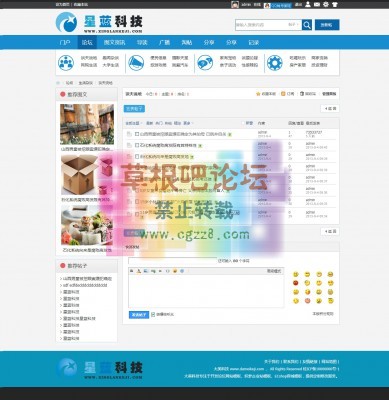Insert the red angry emoticon
This screenshot has width=389, height=400.
[x=295, y=283]
